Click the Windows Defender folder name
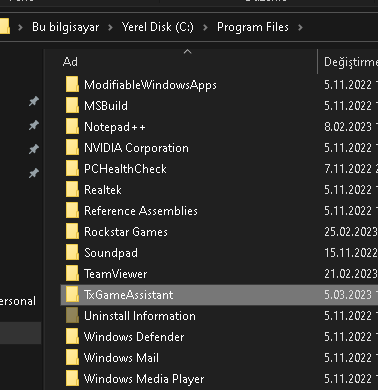The height and width of the screenshot is (390, 378). (134, 337)
